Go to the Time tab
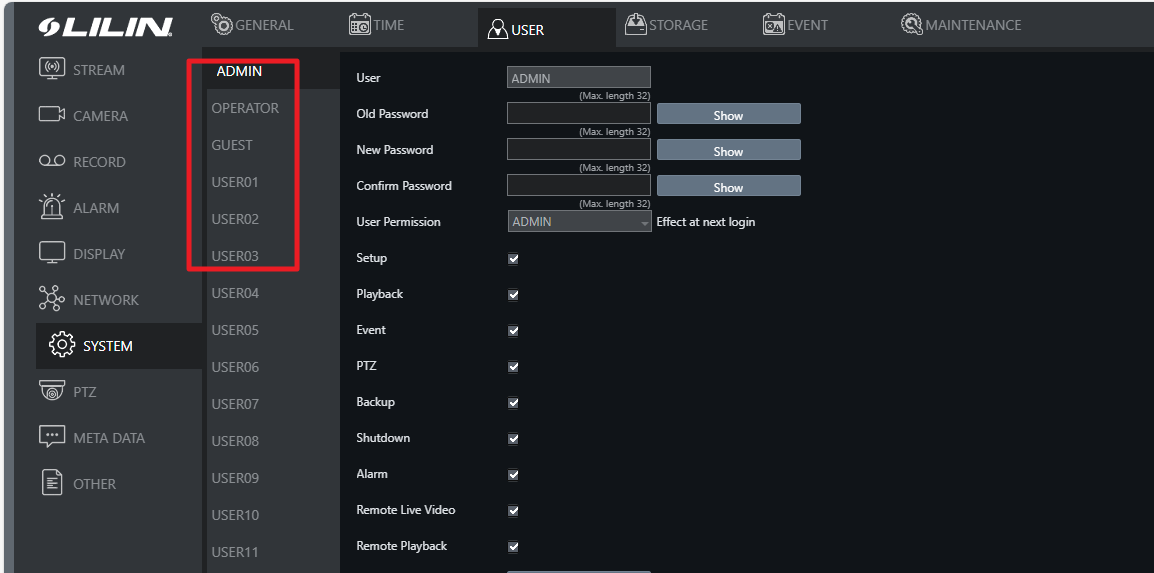 (x=376, y=25)
